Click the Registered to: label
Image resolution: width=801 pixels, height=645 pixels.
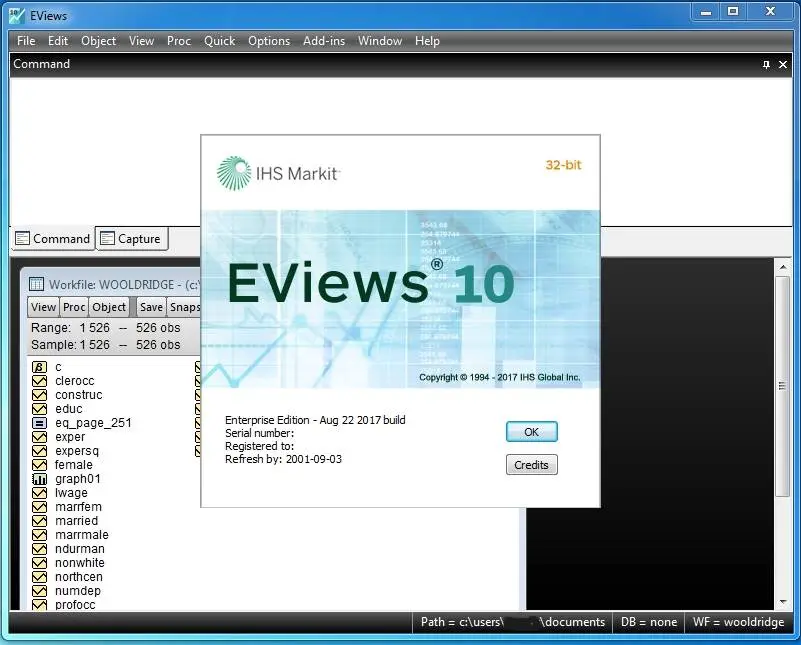(260, 446)
